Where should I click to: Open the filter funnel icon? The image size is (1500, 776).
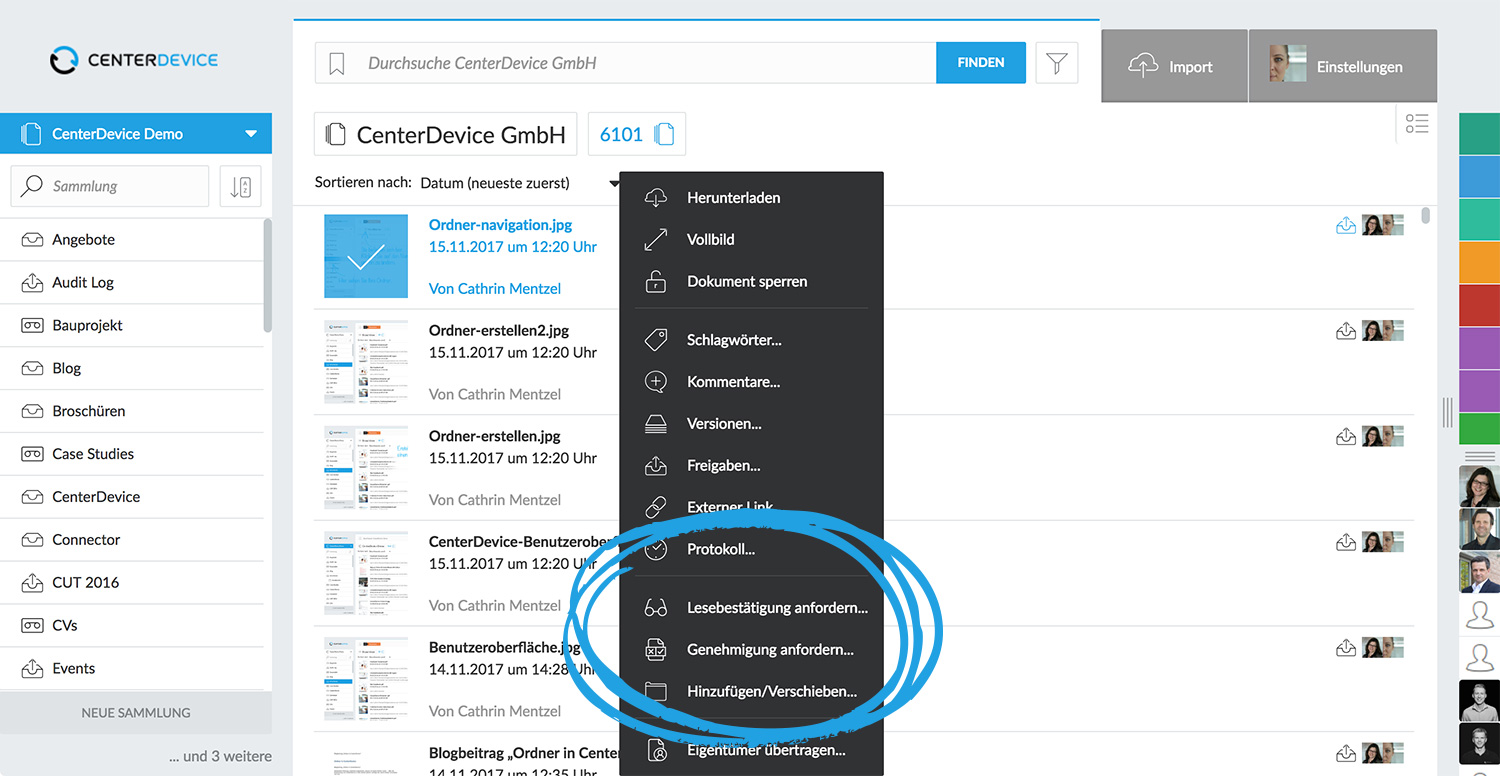pyautogui.click(x=1057, y=63)
